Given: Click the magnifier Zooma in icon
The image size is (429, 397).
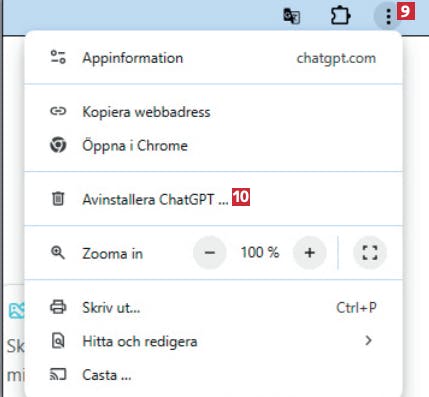Looking at the screenshot, I should pyautogui.click(x=58, y=253).
